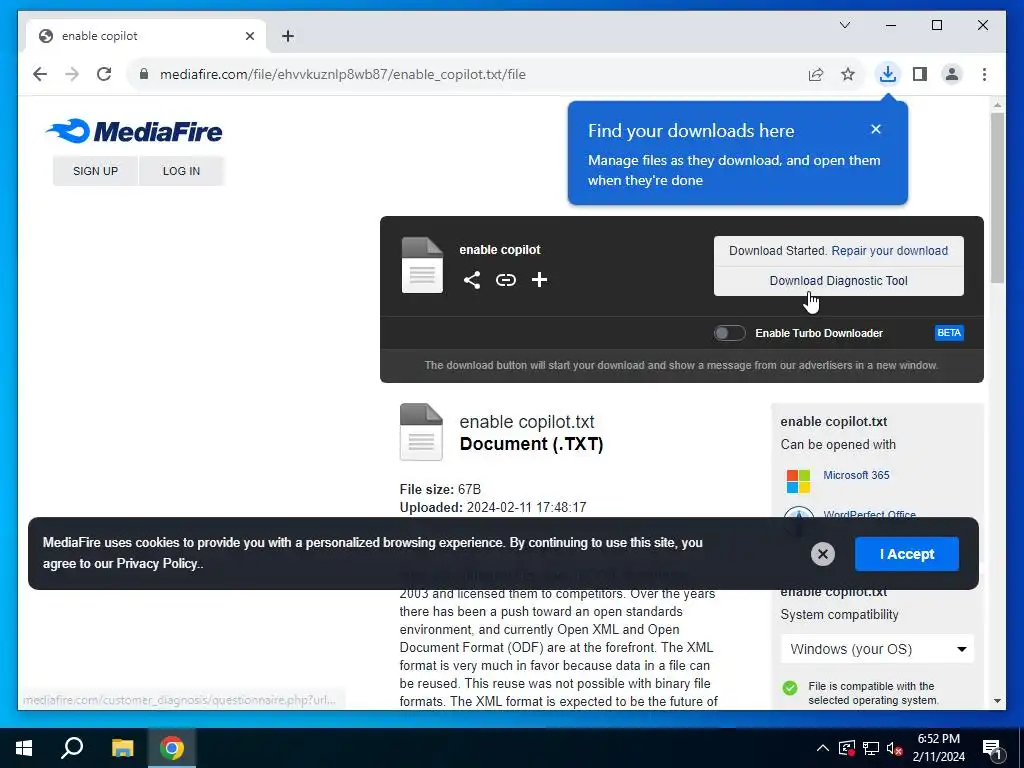Click 'File size: 67B' text
This screenshot has width=1024, height=768.
(x=440, y=489)
